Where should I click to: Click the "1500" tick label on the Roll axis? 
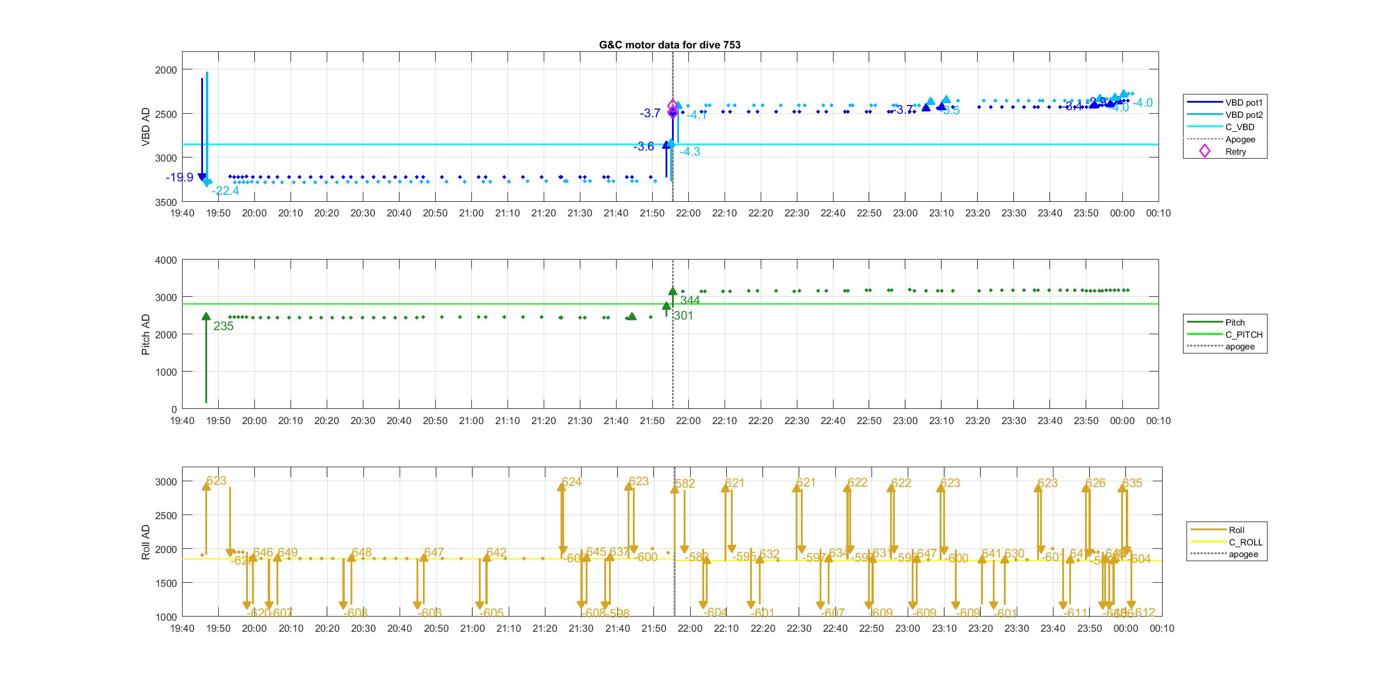point(164,583)
